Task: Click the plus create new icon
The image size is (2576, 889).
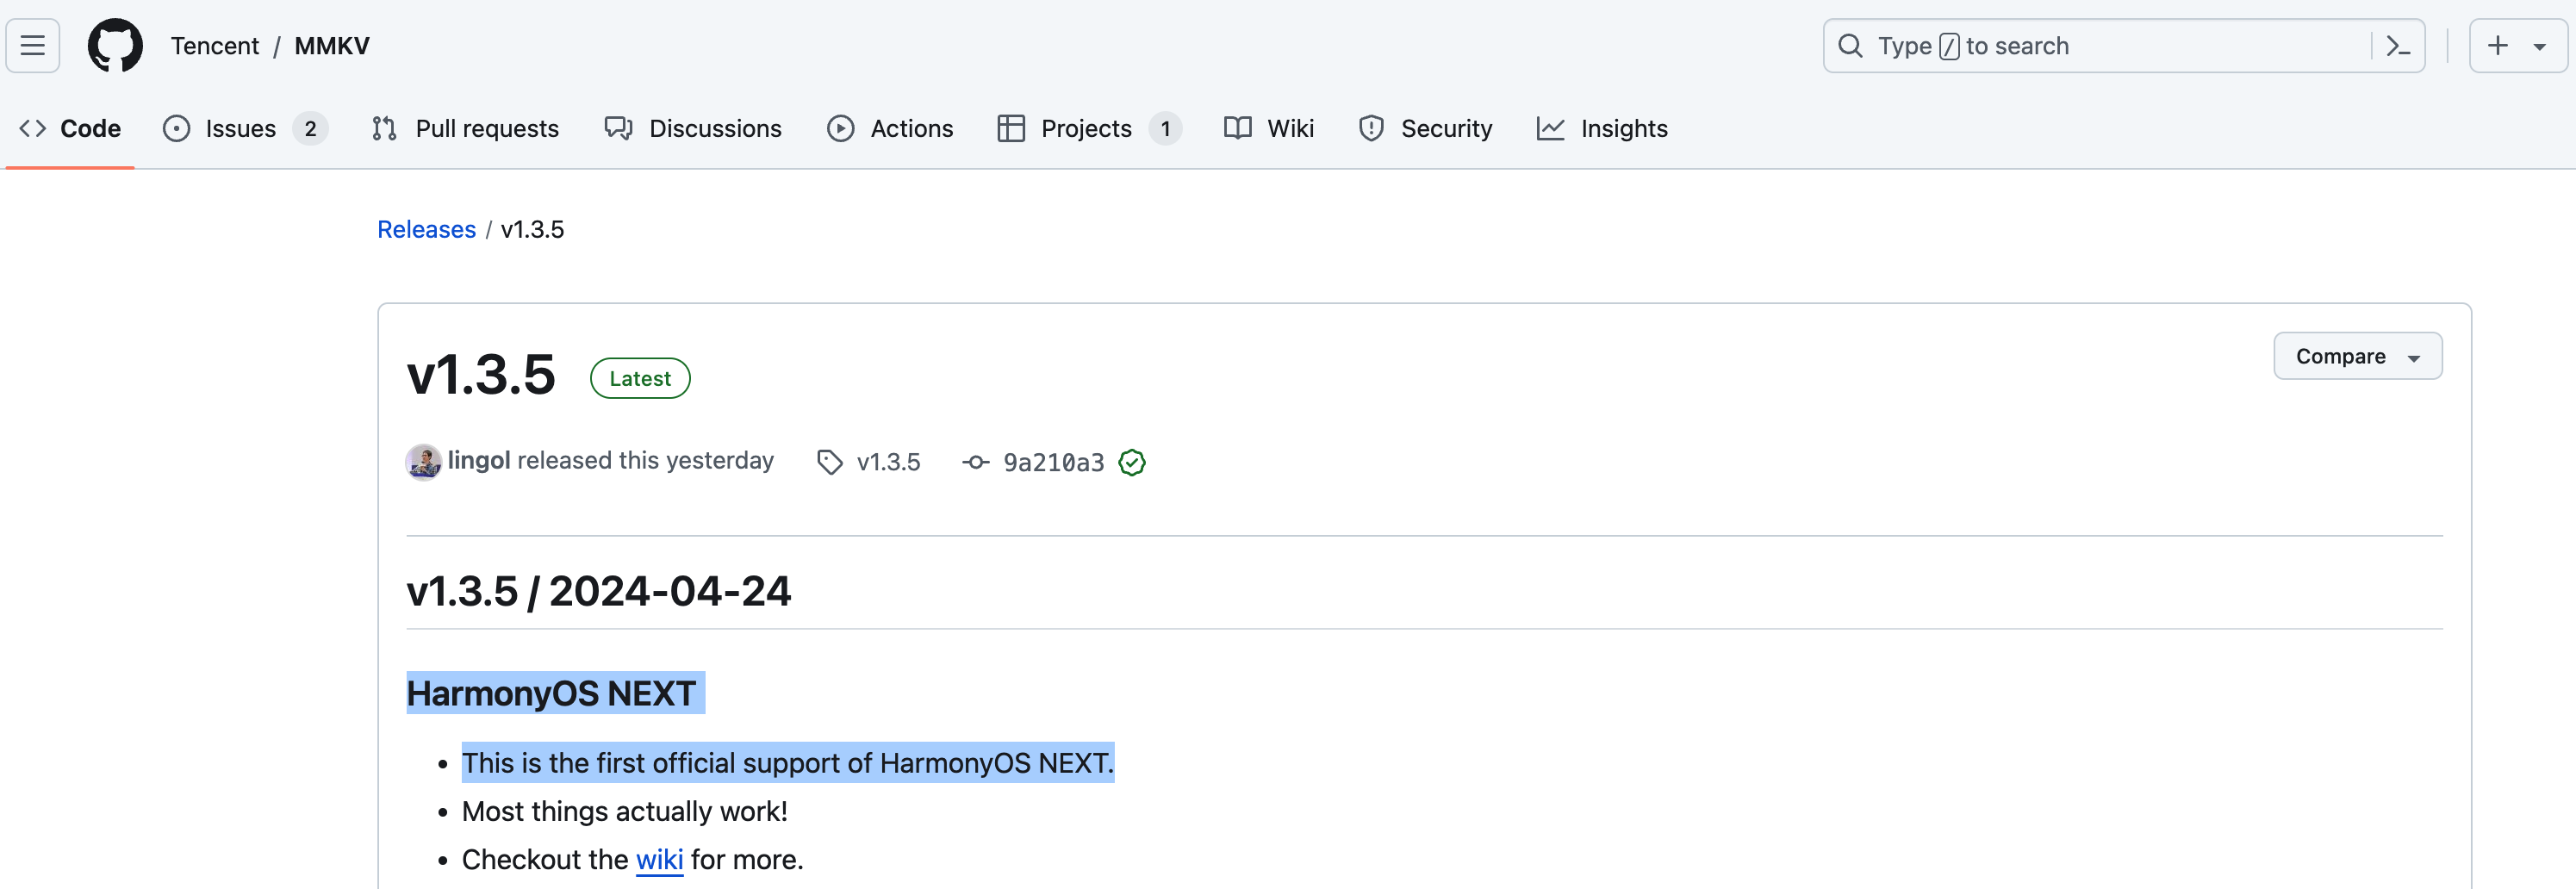Action: tap(2497, 46)
